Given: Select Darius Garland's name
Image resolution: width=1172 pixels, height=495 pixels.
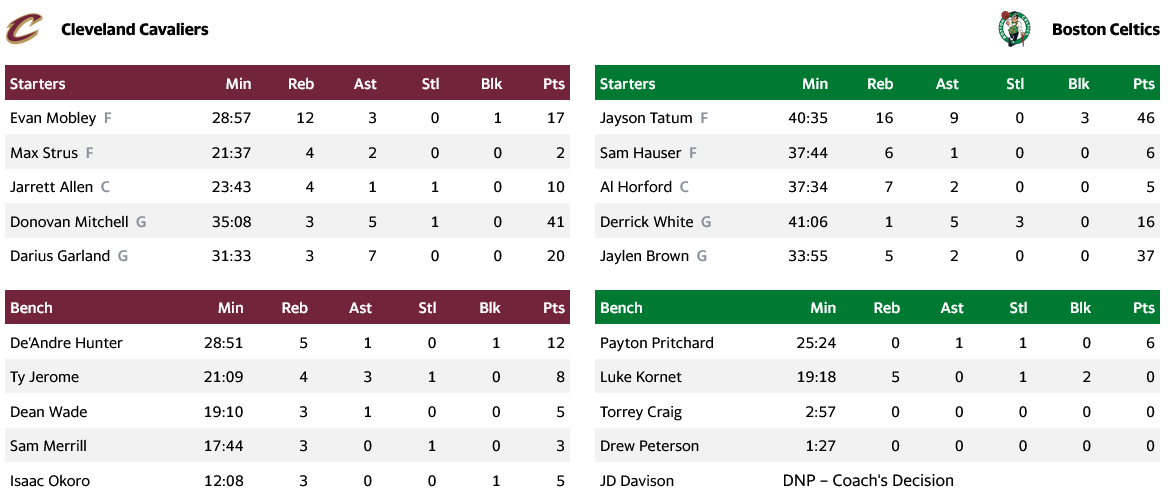Looking at the screenshot, I should click(60, 256).
